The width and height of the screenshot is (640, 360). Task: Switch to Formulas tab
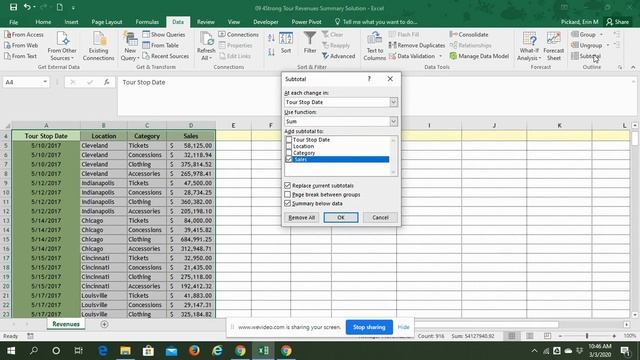point(147,22)
